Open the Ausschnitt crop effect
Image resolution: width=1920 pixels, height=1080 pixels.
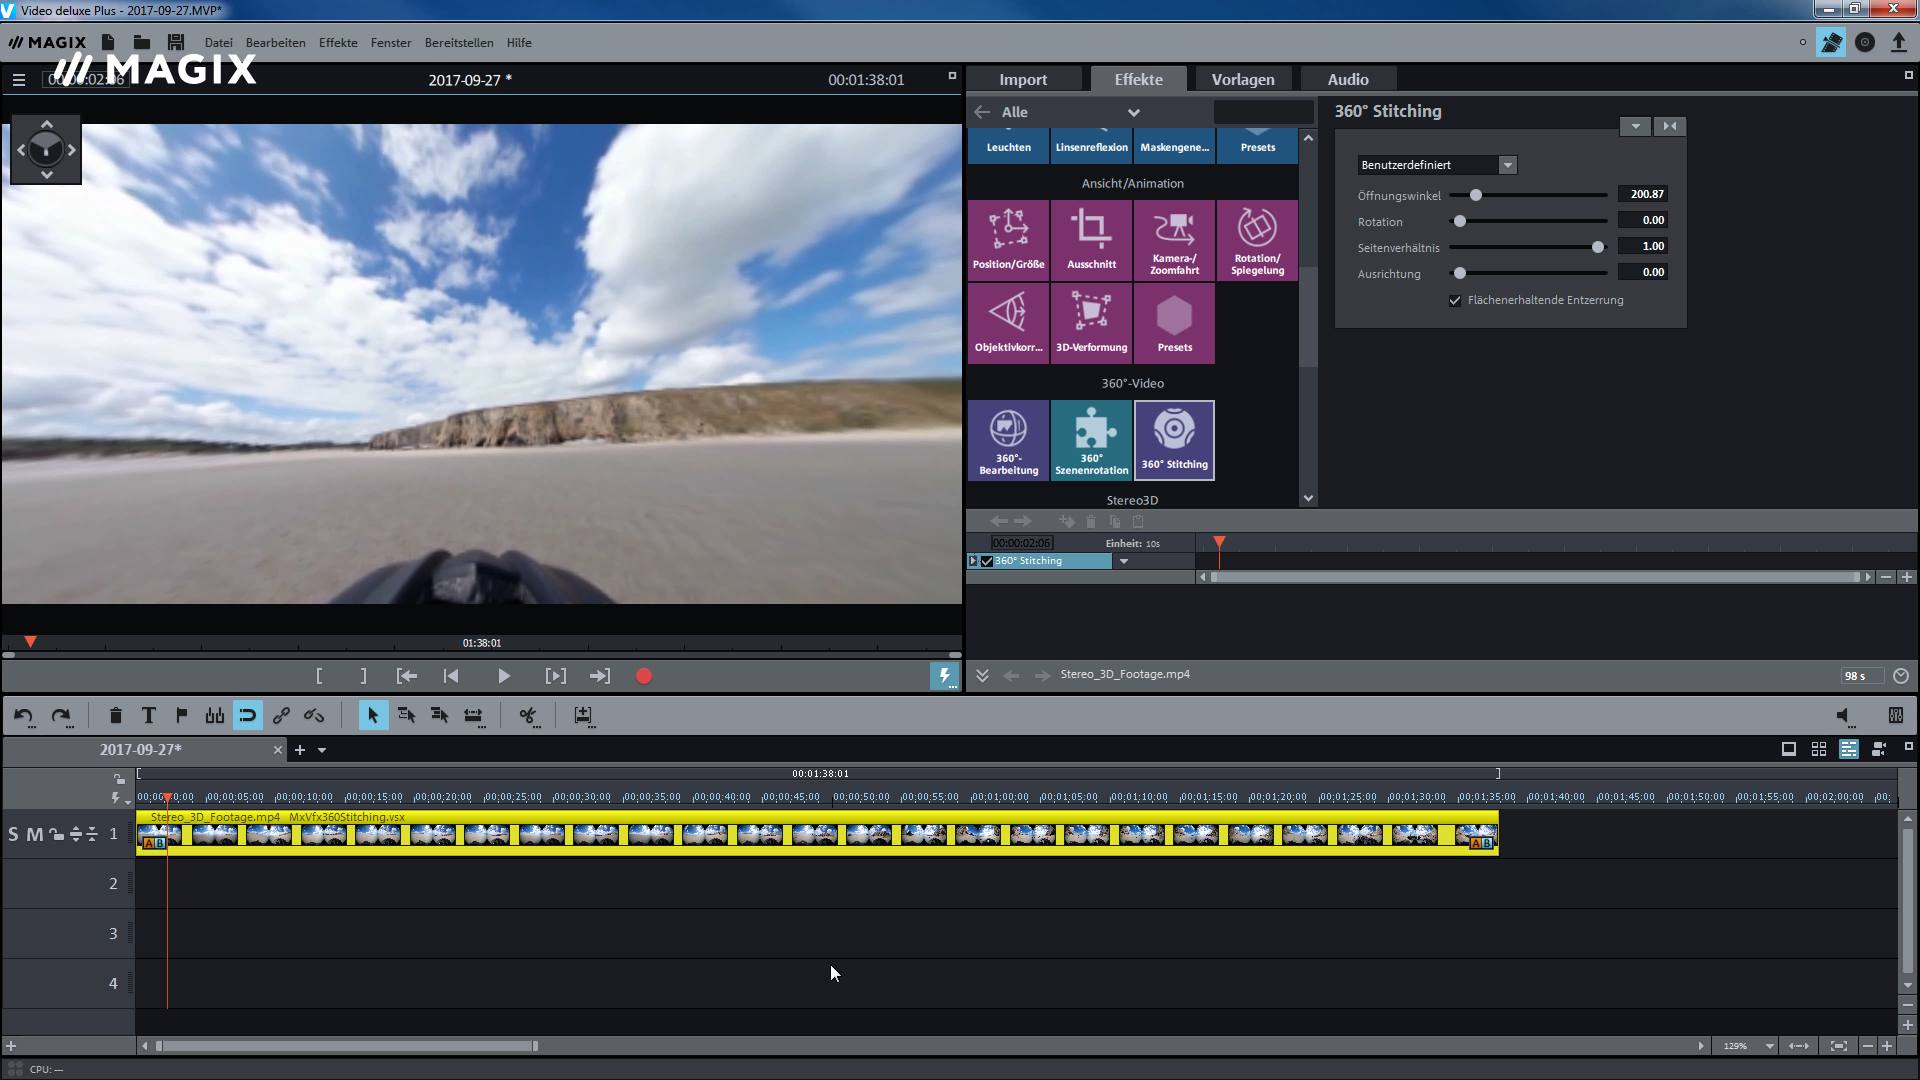tap(1091, 240)
